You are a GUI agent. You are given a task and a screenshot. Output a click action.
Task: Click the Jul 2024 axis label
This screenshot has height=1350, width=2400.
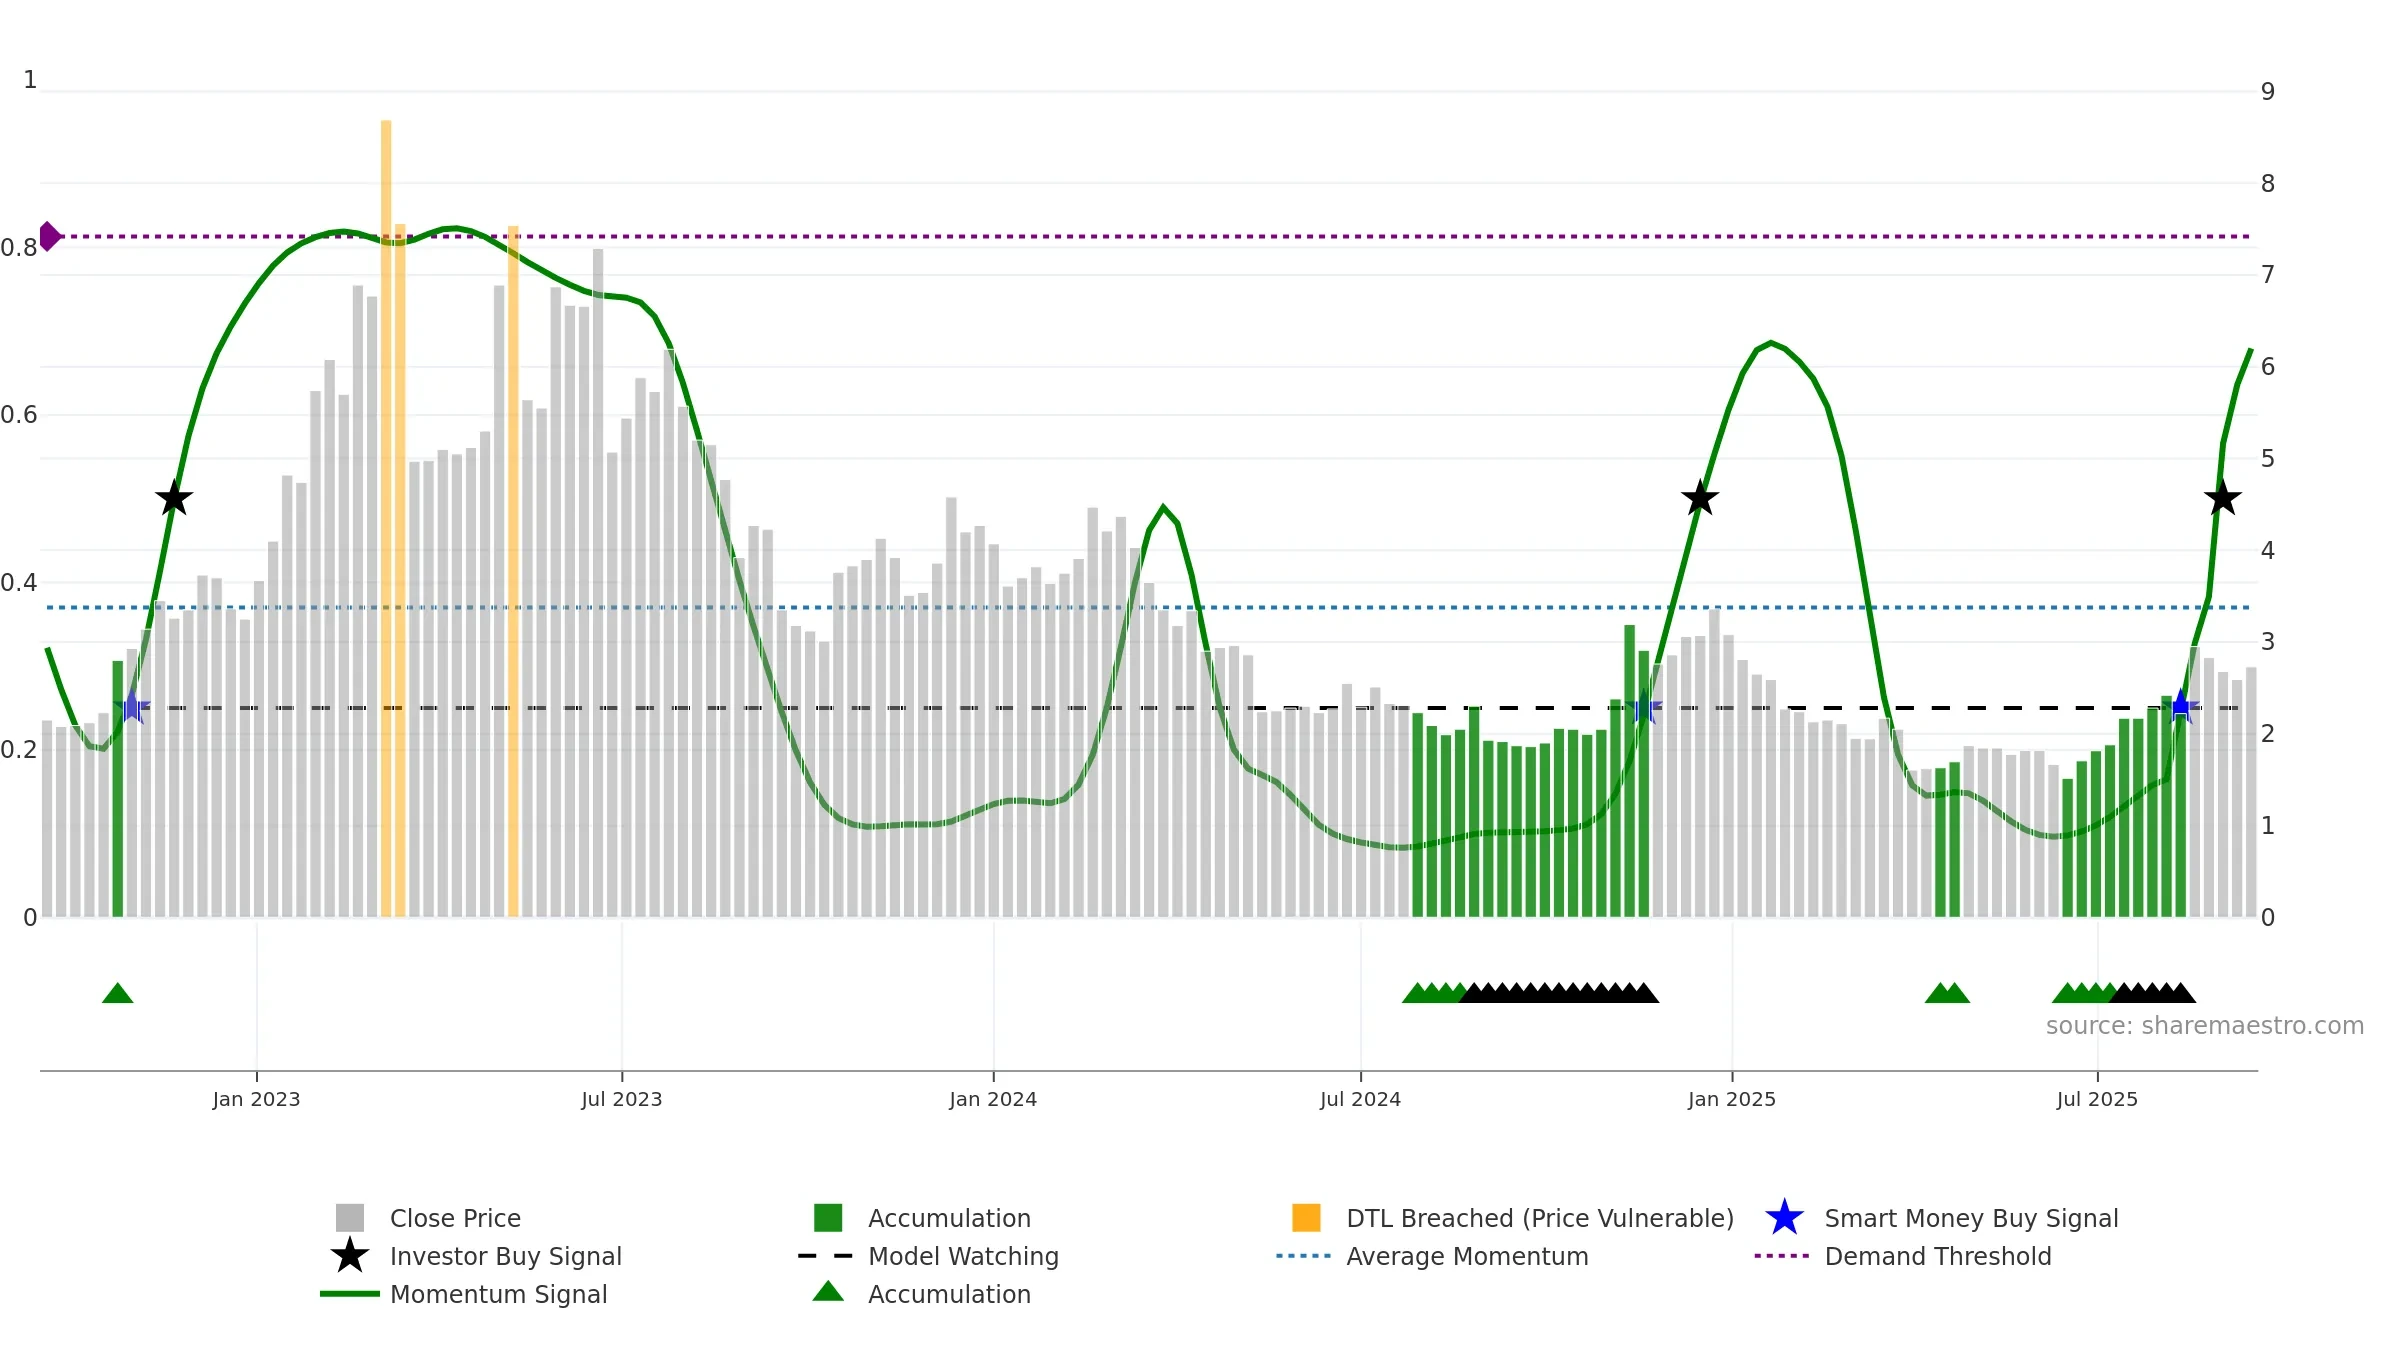(1360, 1100)
